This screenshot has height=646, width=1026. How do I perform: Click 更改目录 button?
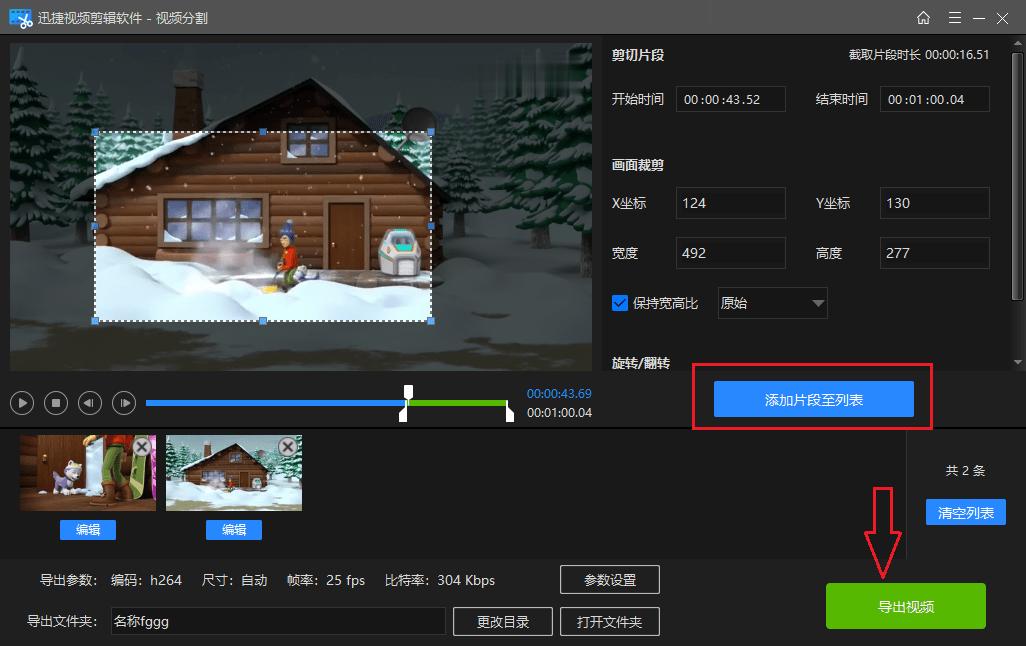pyautogui.click(x=503, y=622)
